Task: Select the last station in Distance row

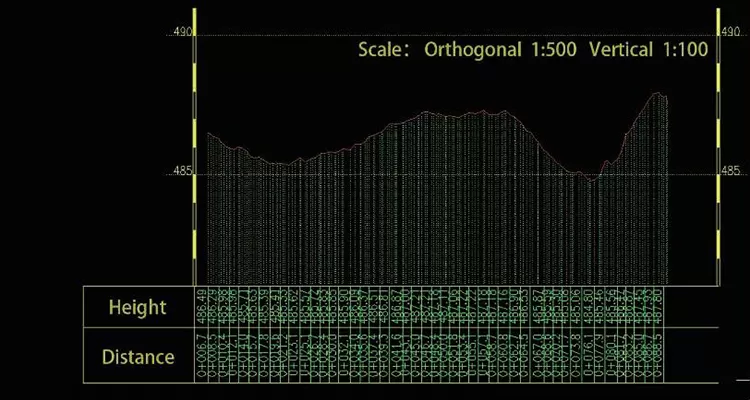Action: [663, 355]
